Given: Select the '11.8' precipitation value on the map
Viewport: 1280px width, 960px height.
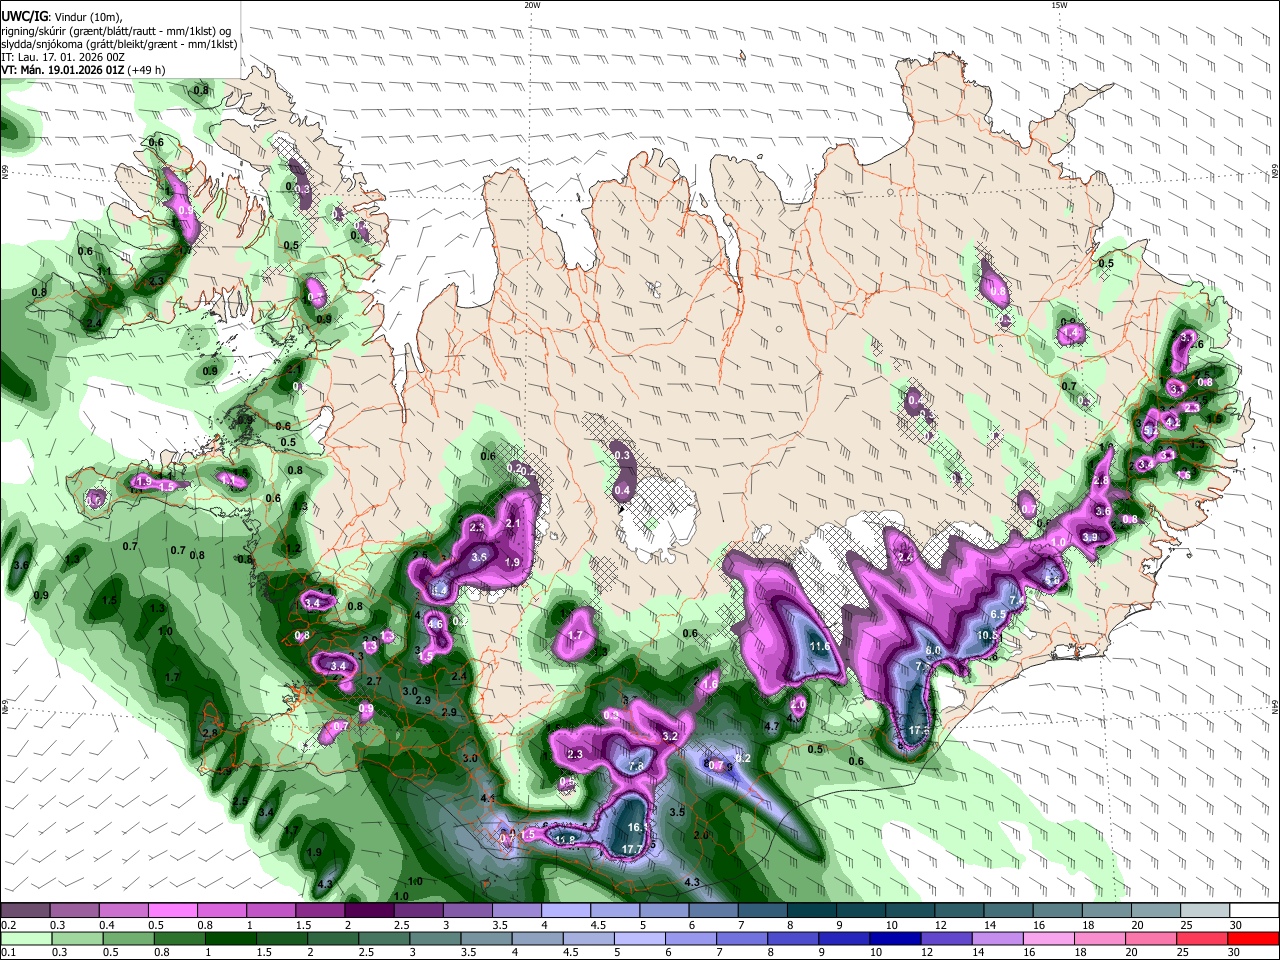Looking at the screenshot, I should pos(565,839).
